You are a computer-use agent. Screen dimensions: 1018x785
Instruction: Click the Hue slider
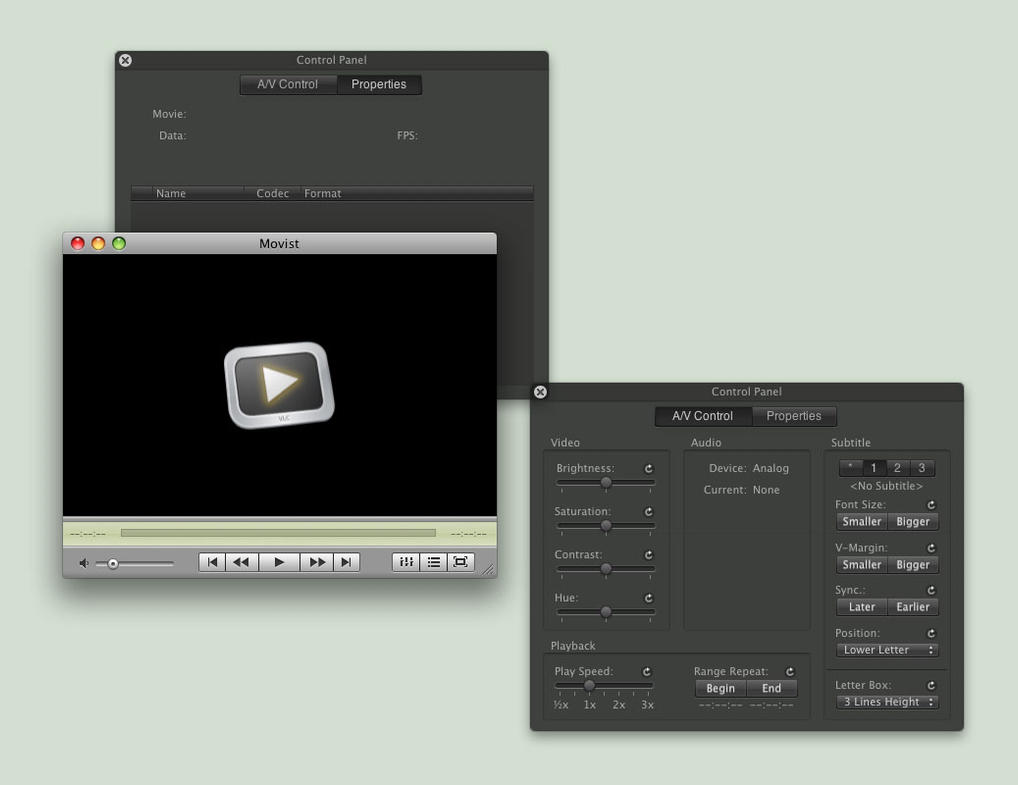tap(606, 612)
